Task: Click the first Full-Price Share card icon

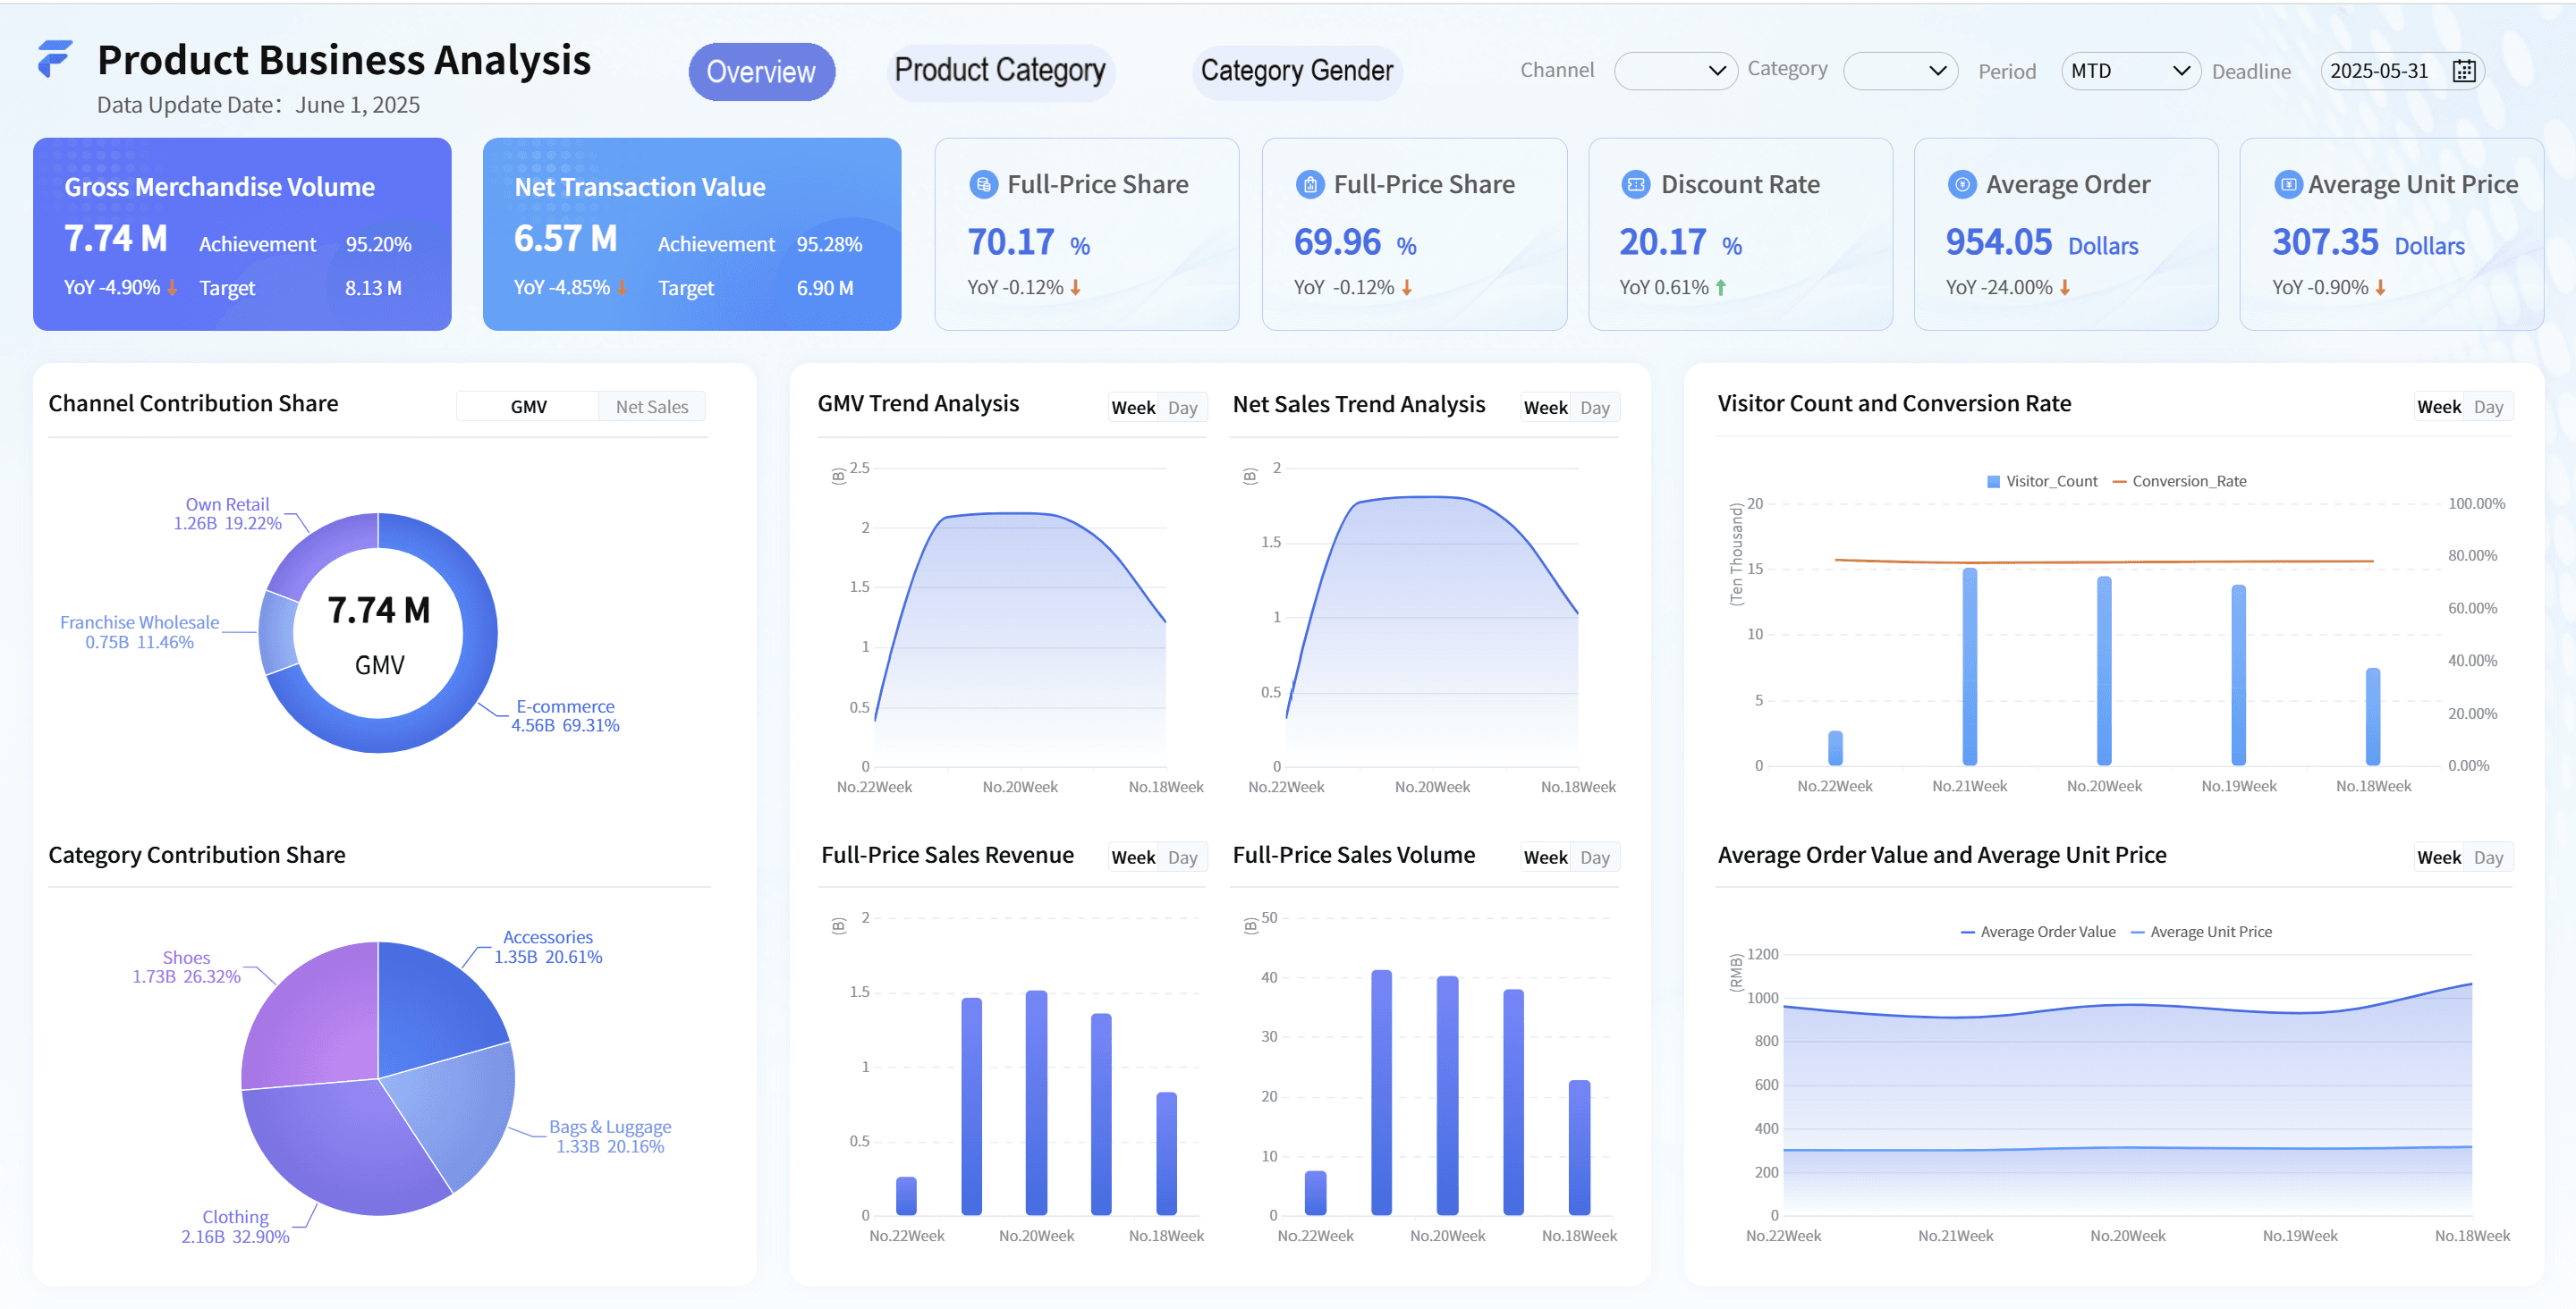Action: [983, 184]
